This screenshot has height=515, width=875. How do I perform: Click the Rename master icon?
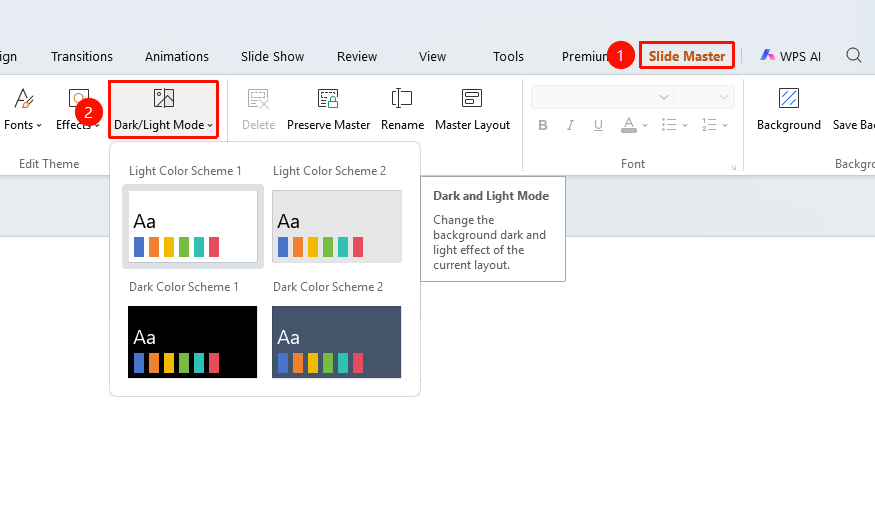(402, 98)
